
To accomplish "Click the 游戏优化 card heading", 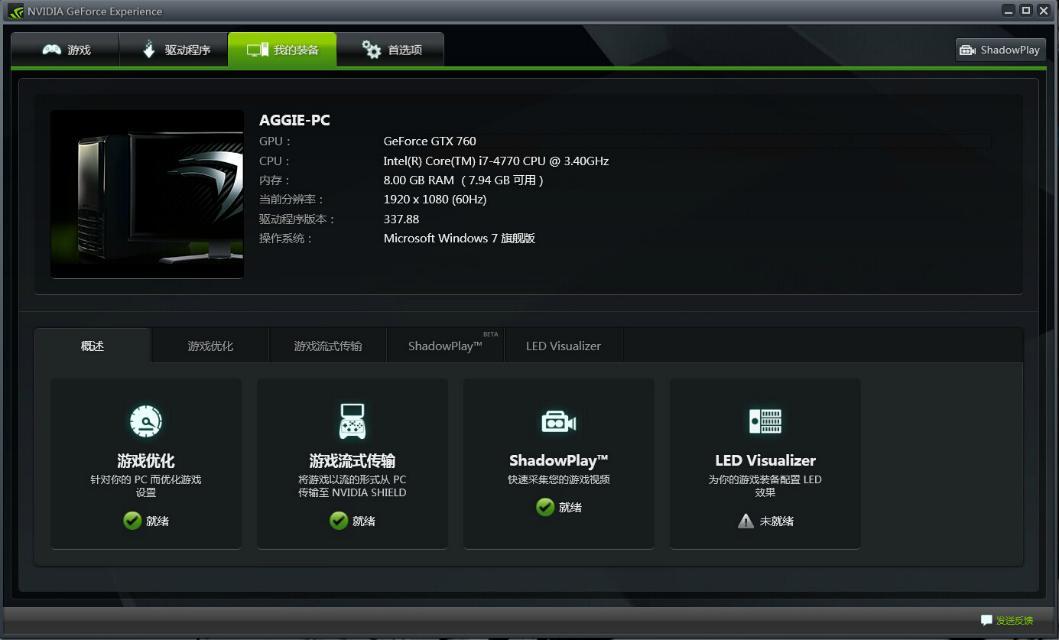I will [146, 460].
